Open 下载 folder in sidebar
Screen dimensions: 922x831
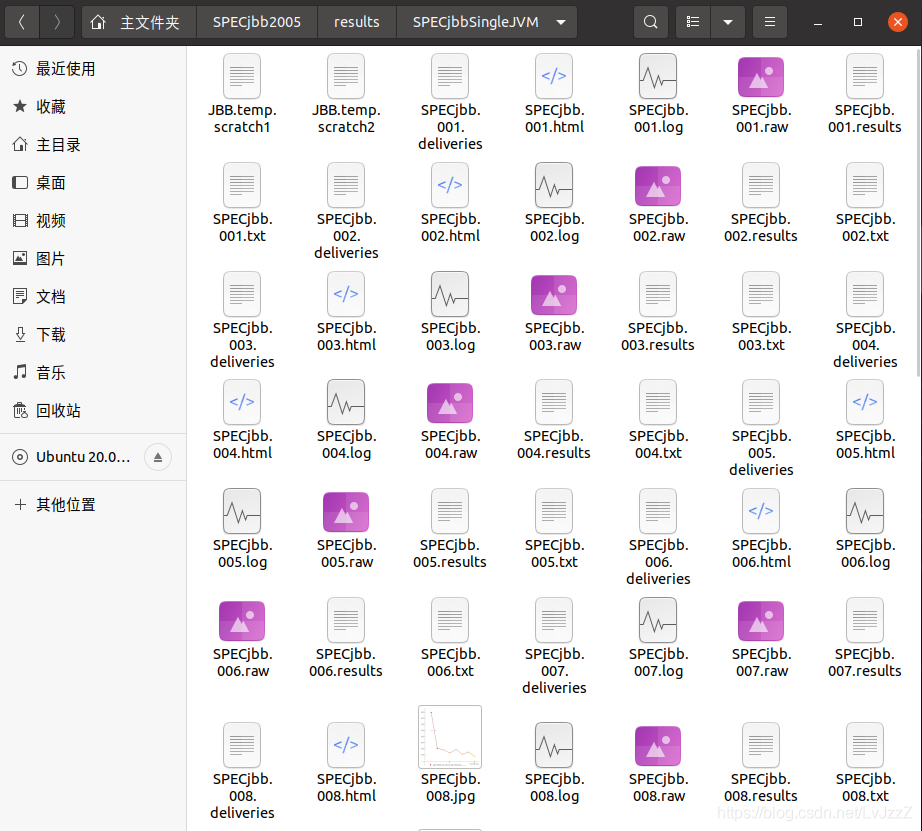coord(93,335)
